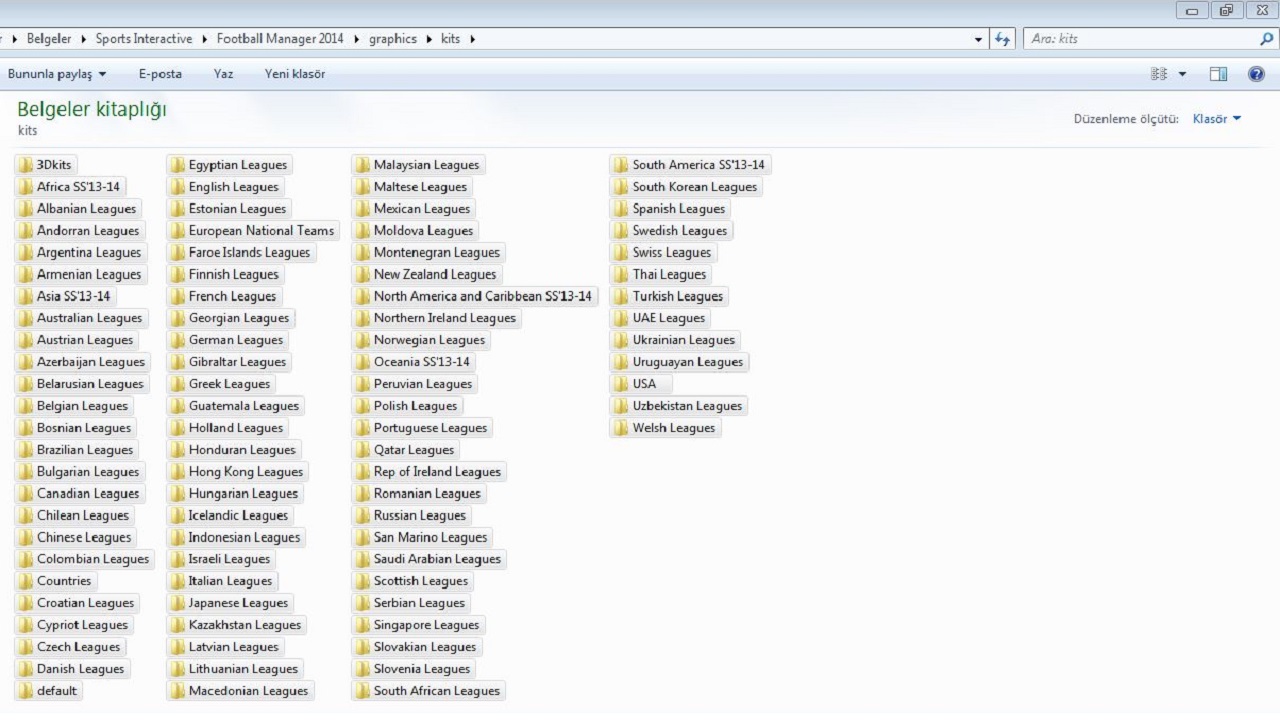Viewport: 1280px width, 720px height.
Task: Click the Egyptian Leagues folder icon
Action: point(177,165)
